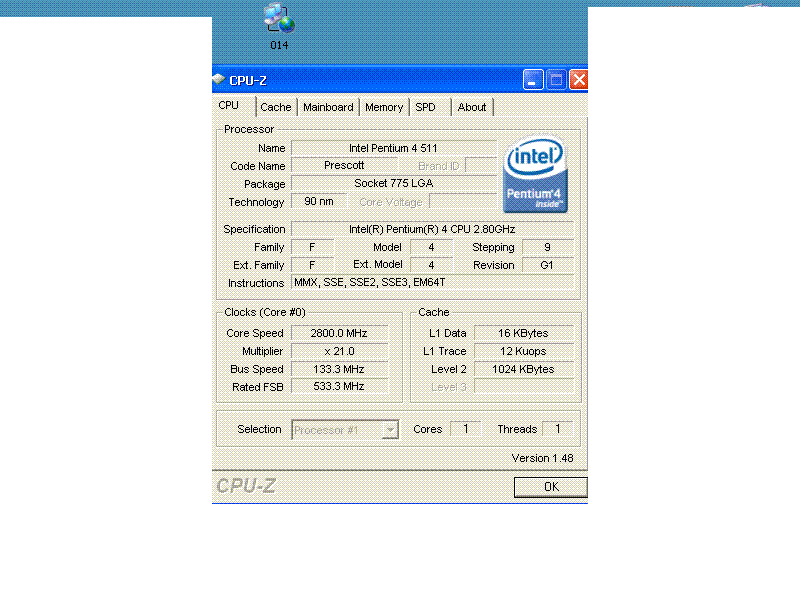Screen dimensions: 800x600
Task: Click the Instructions field MMX, SSE, SSE2
Action: pyautogui.click(x=432, y=282)
